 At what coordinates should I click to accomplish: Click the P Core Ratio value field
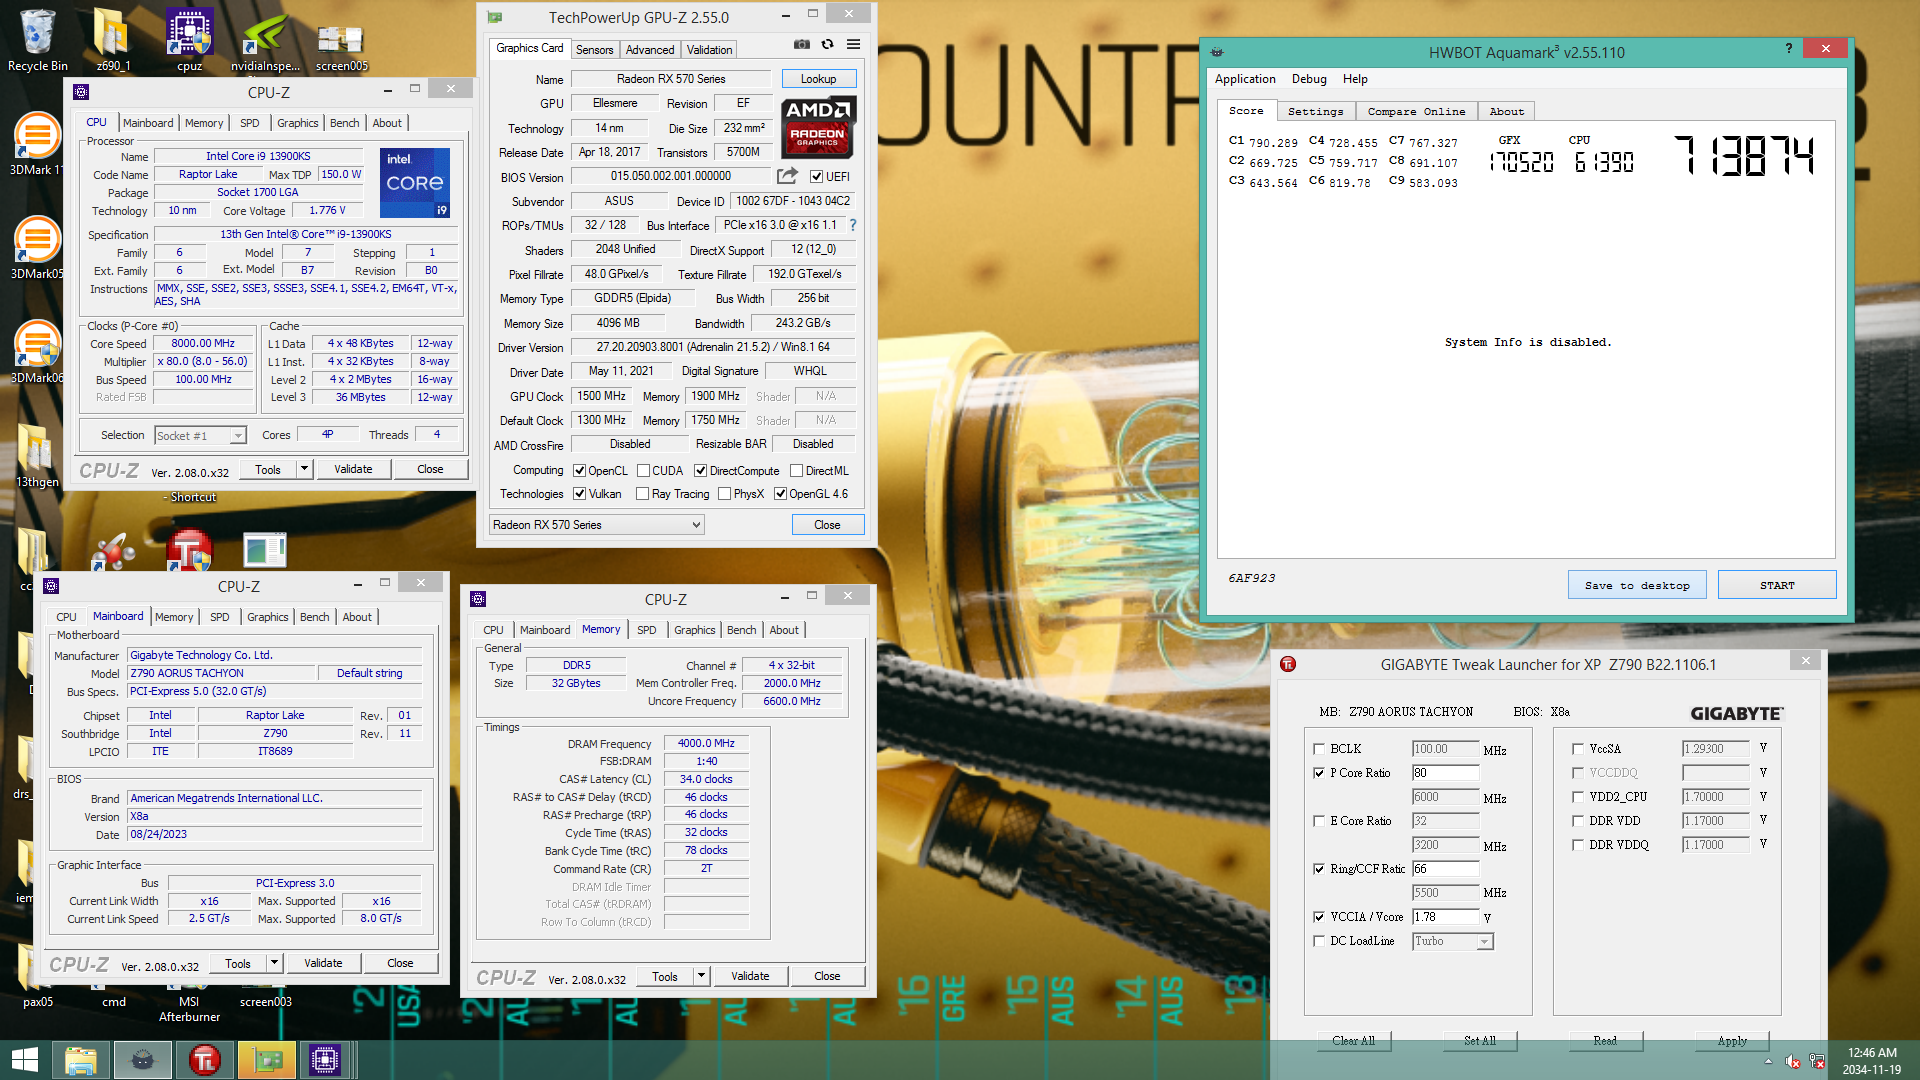(1445, 773)
